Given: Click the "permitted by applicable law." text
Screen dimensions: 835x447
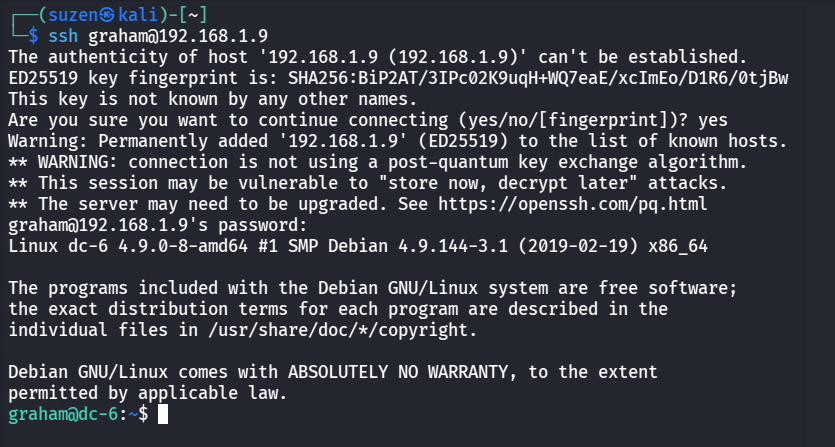Looking at the screenshot, I should pos(147,392).
